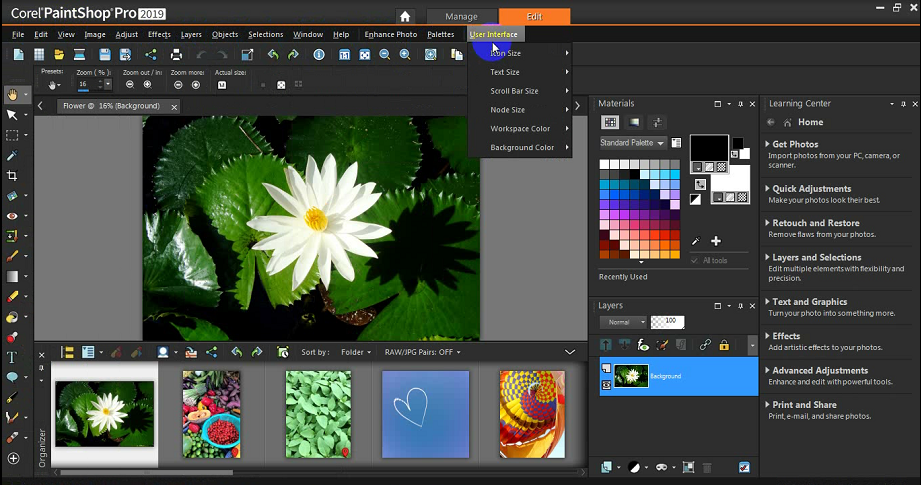The width and height of the screenshot is (921, 485).
Task: Select the Dropper tool in Tools toolbar
Action: [12, 155]
